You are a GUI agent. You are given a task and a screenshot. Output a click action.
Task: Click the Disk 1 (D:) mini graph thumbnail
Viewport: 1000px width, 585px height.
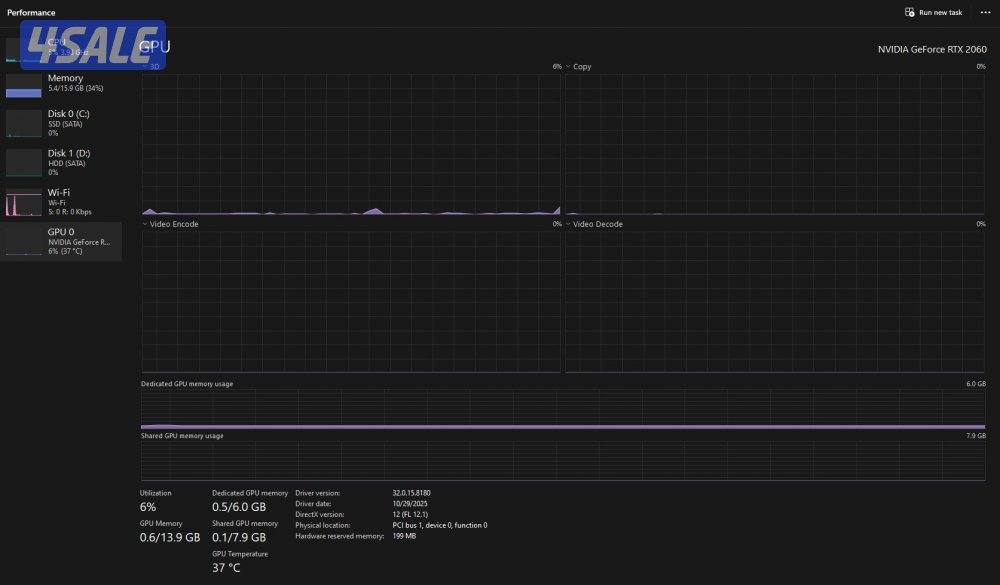coord(24,163)
